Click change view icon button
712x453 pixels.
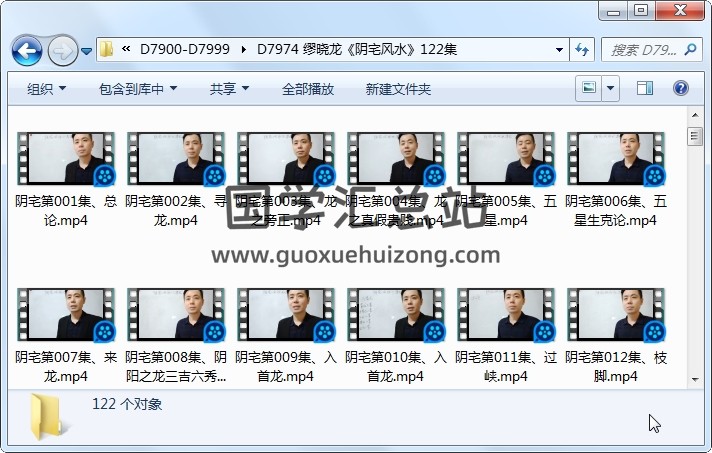(589, 88)
